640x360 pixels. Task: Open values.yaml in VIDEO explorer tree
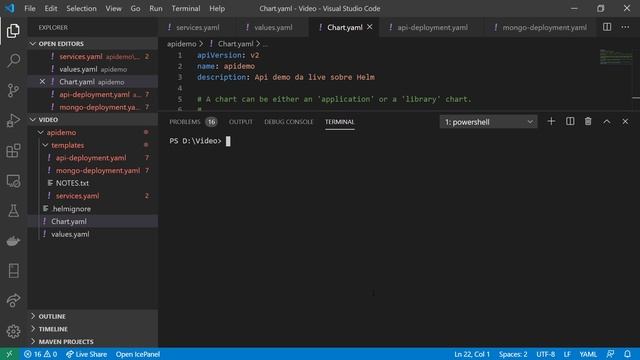coord(93,234)
